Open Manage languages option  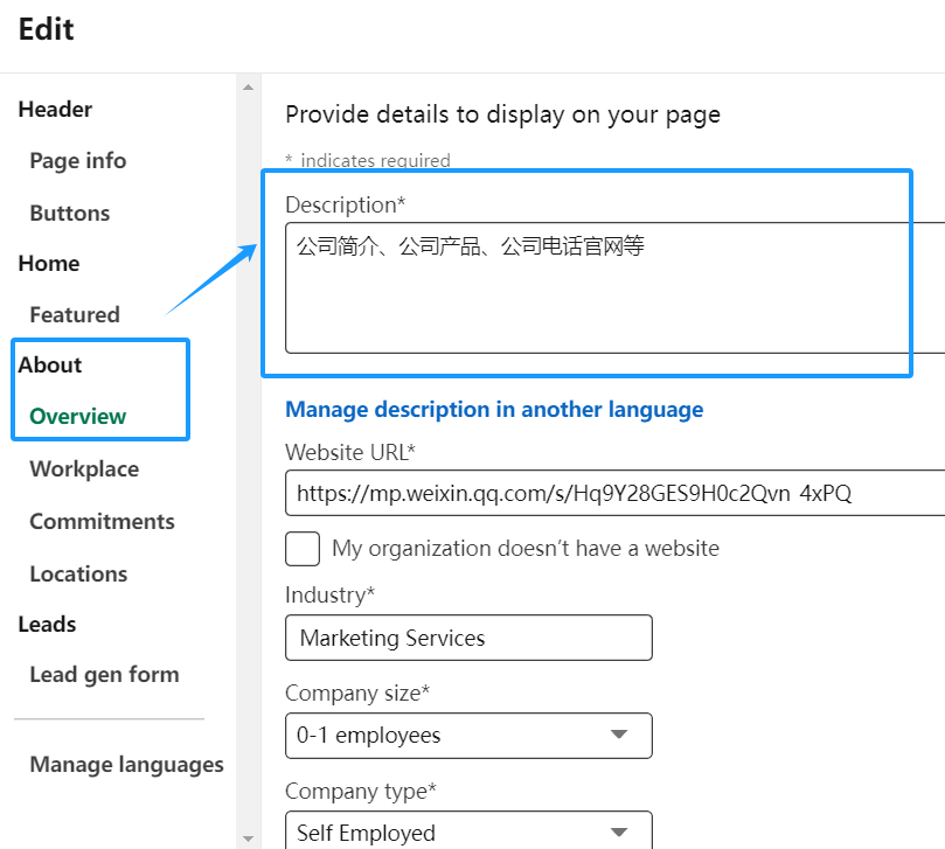point(127,764)
